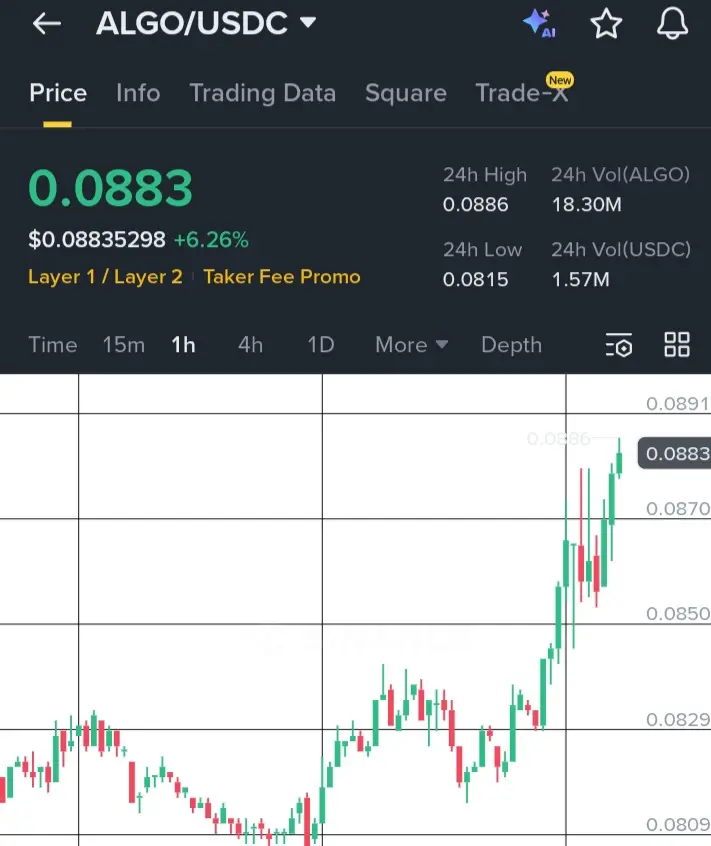Tap the current price 0.0883 headline
The height and width of the screenshot is (846, 711).
pyautogui.click(x=110, y=188)
